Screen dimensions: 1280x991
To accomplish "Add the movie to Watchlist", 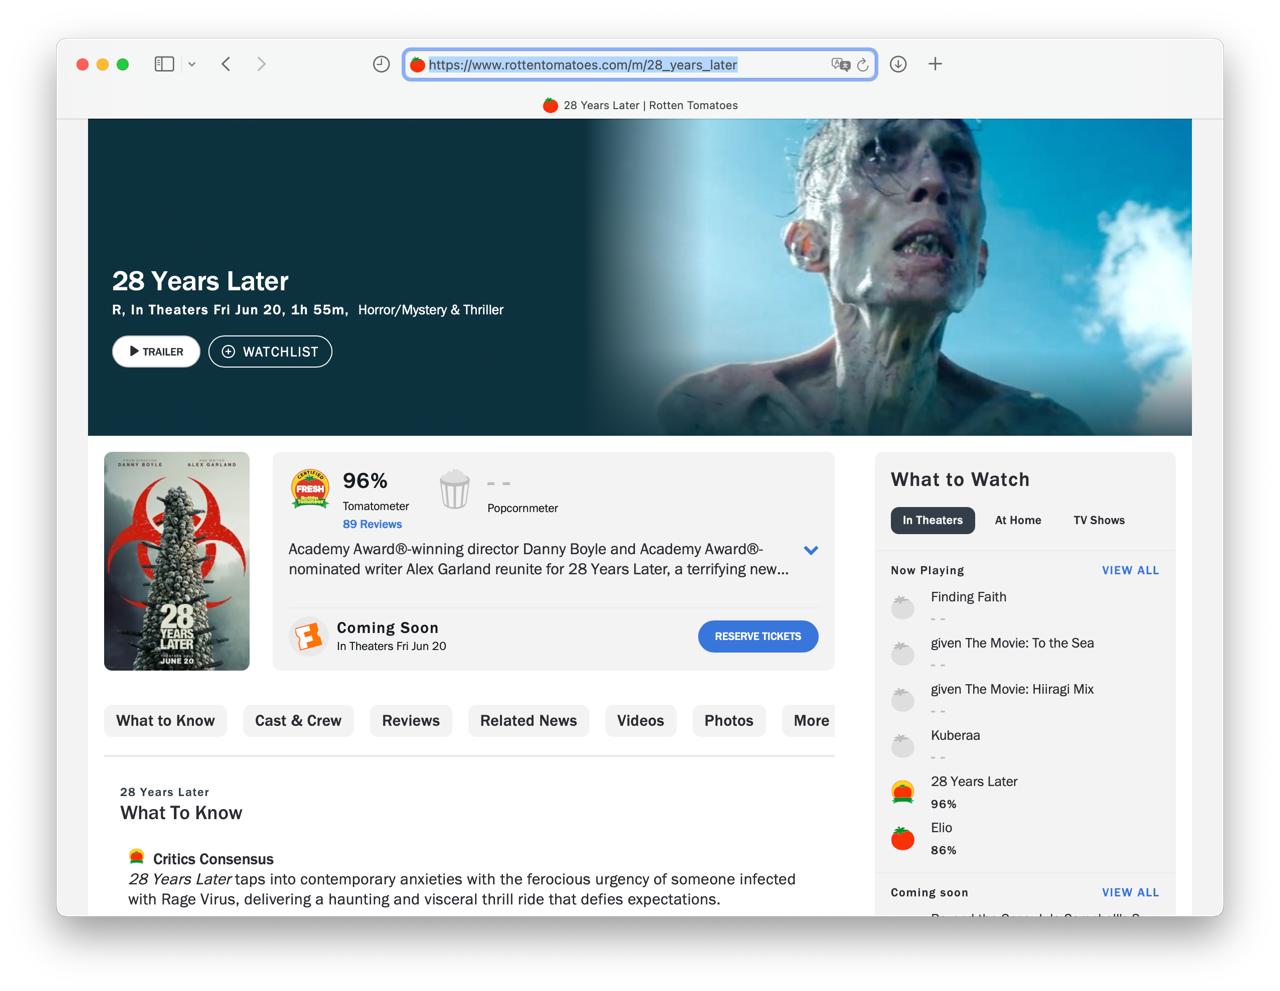I will click(x=270, y=351).
